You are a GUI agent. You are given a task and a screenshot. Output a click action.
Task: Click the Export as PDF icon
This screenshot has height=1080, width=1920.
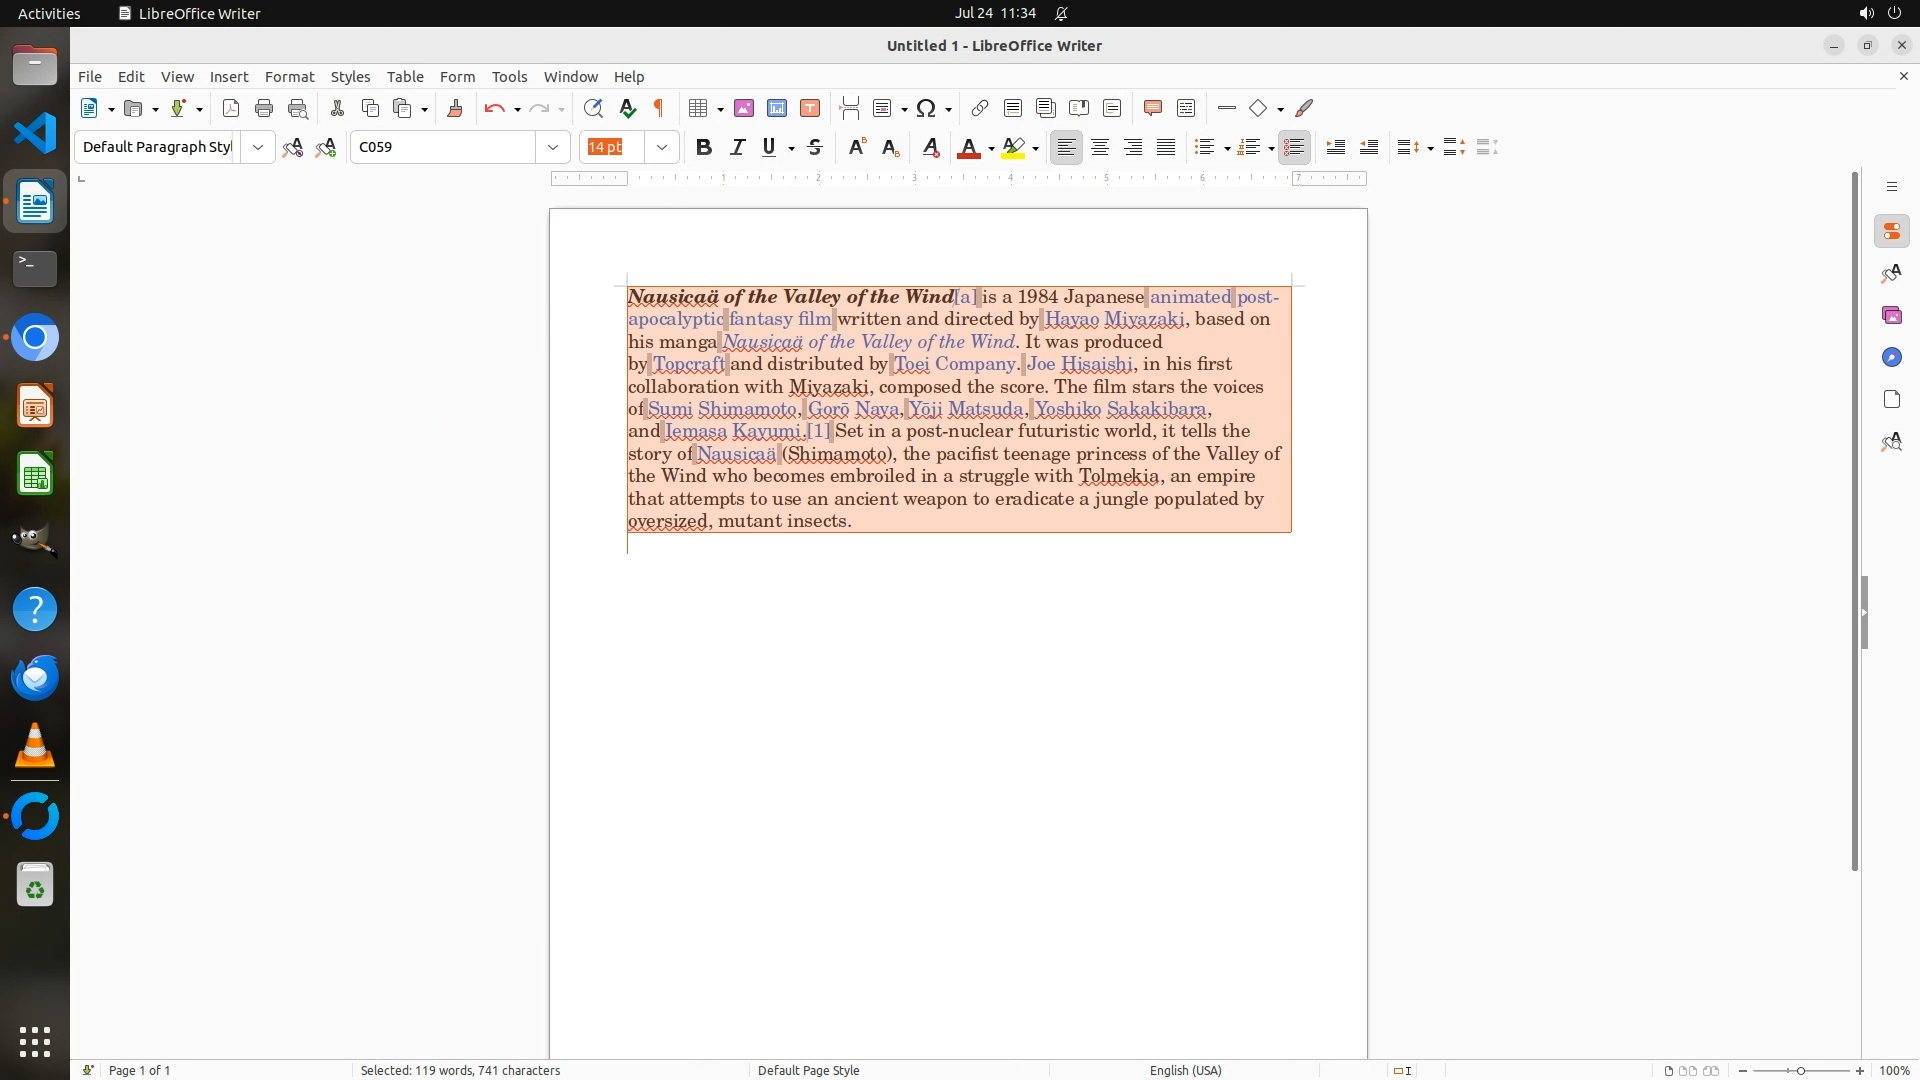[231, 109]
